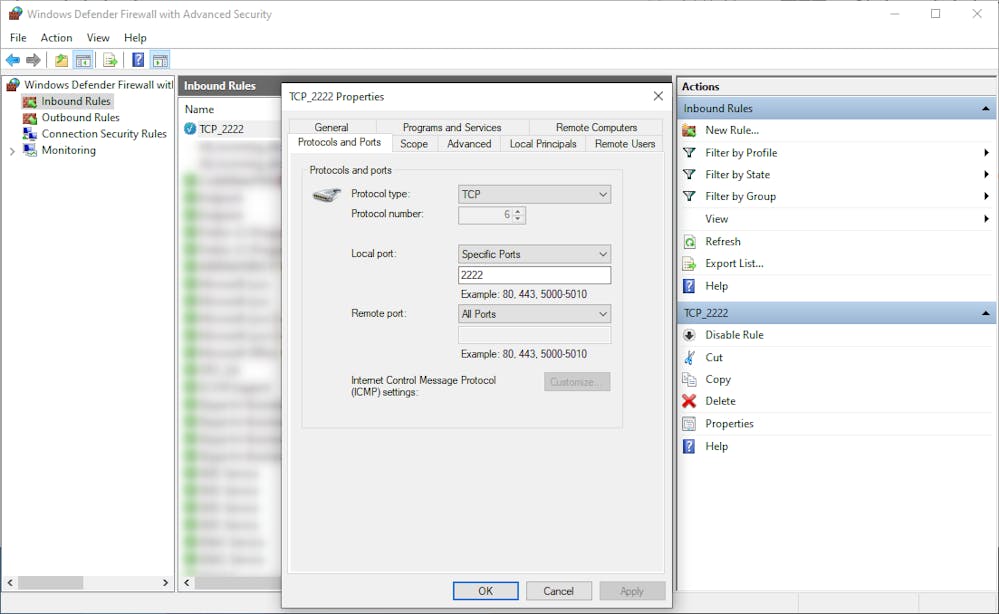Open the Action menu
The height and width of the screenshot is (614, 999).
tap(56, 38)
